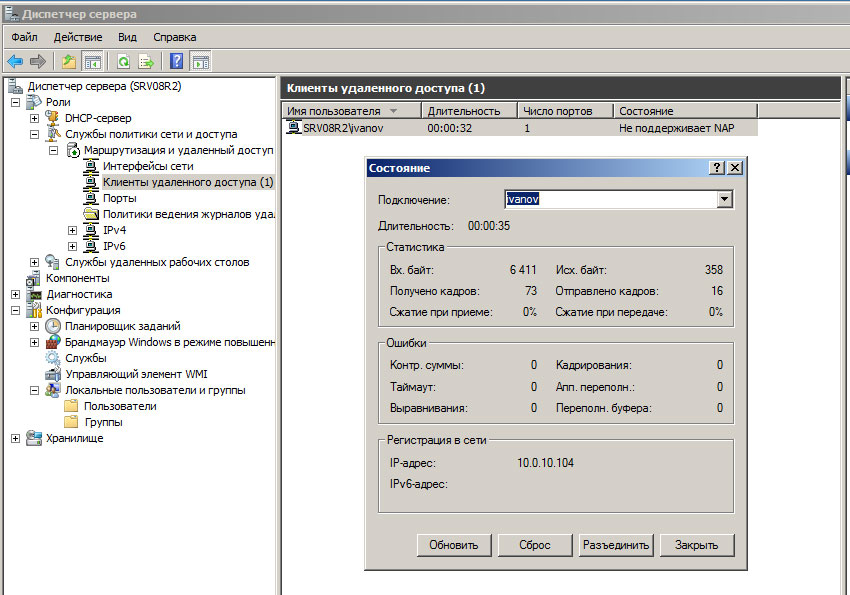Viewport: 850px width, 595px height.
Task: Expand the IPv4 tree node
Action: point(72,230)
